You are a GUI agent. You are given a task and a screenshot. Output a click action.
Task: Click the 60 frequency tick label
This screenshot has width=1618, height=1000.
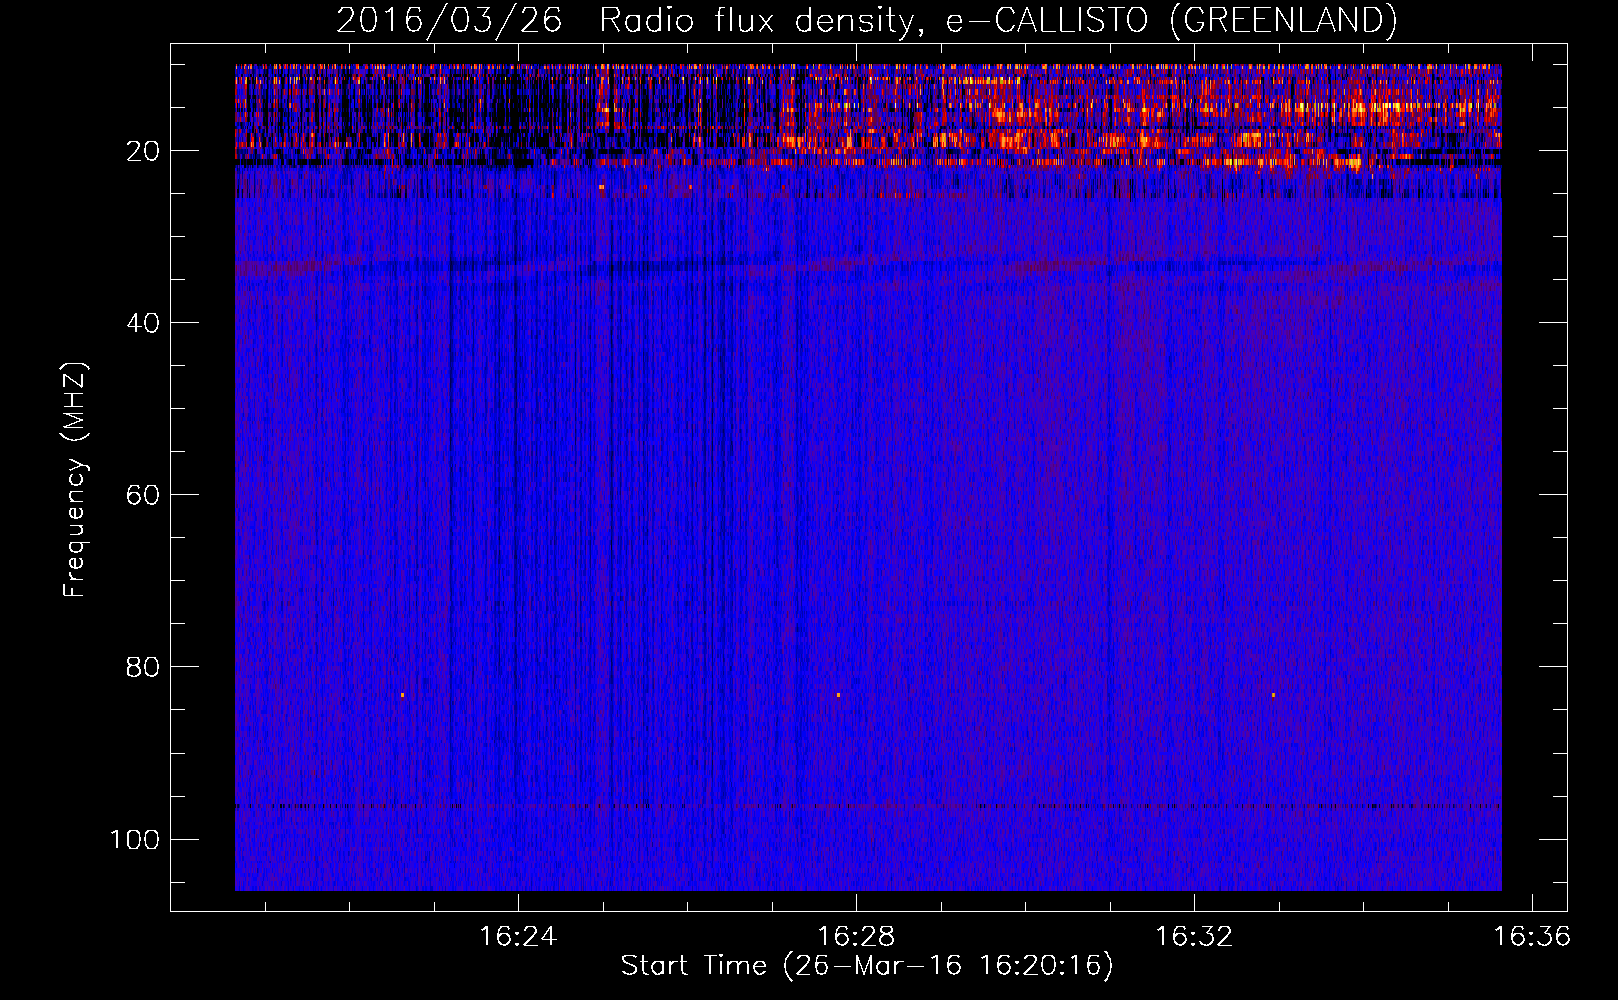[143, 495]
